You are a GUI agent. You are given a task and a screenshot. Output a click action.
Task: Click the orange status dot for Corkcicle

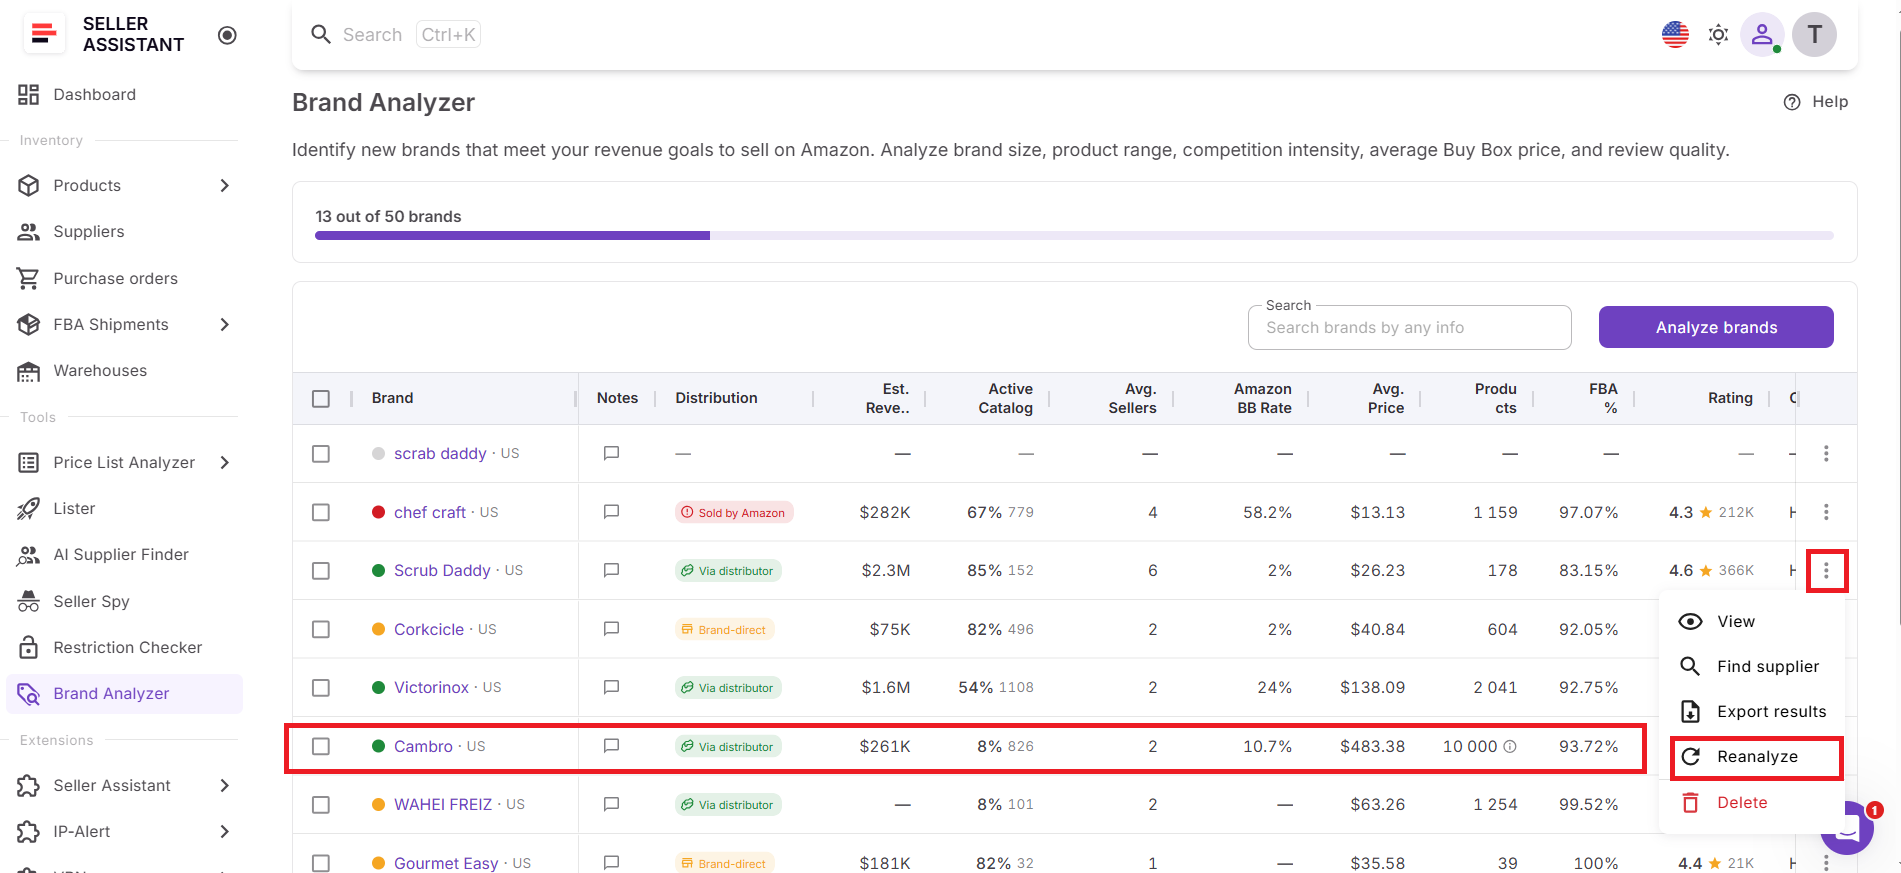pos(379,629)
